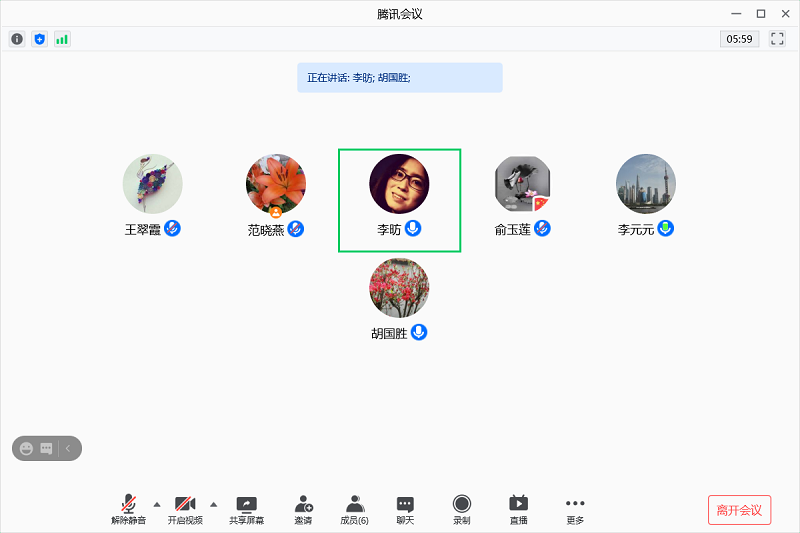
Task: Unmute microphone with 解除静音 button
Action: coord(128,509)
